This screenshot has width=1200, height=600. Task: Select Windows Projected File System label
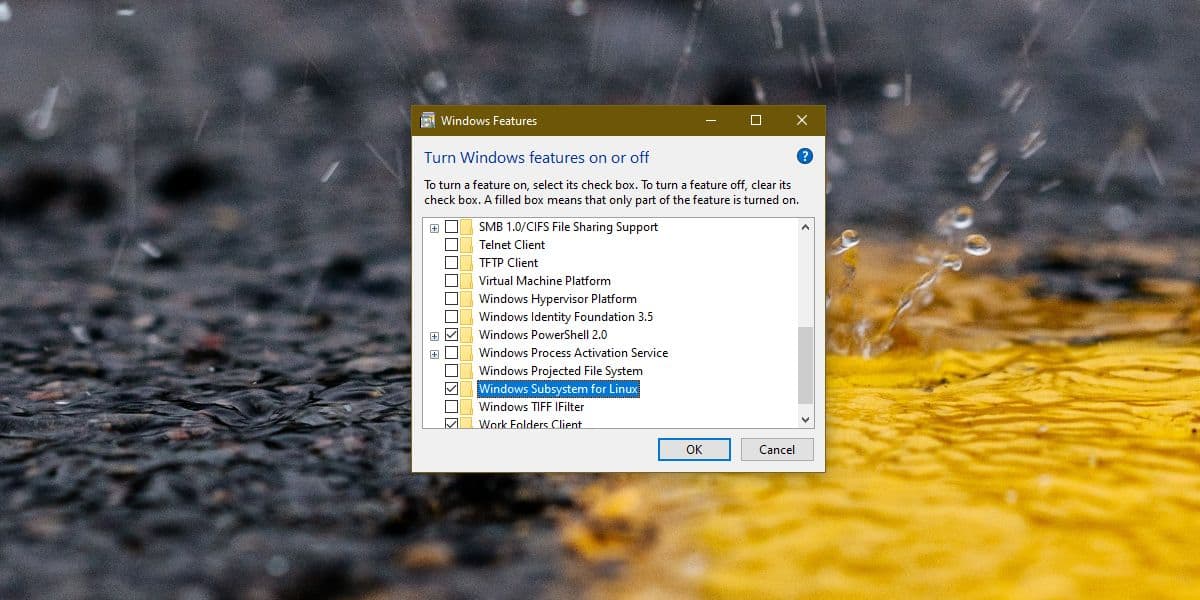(x=561, y=371)
